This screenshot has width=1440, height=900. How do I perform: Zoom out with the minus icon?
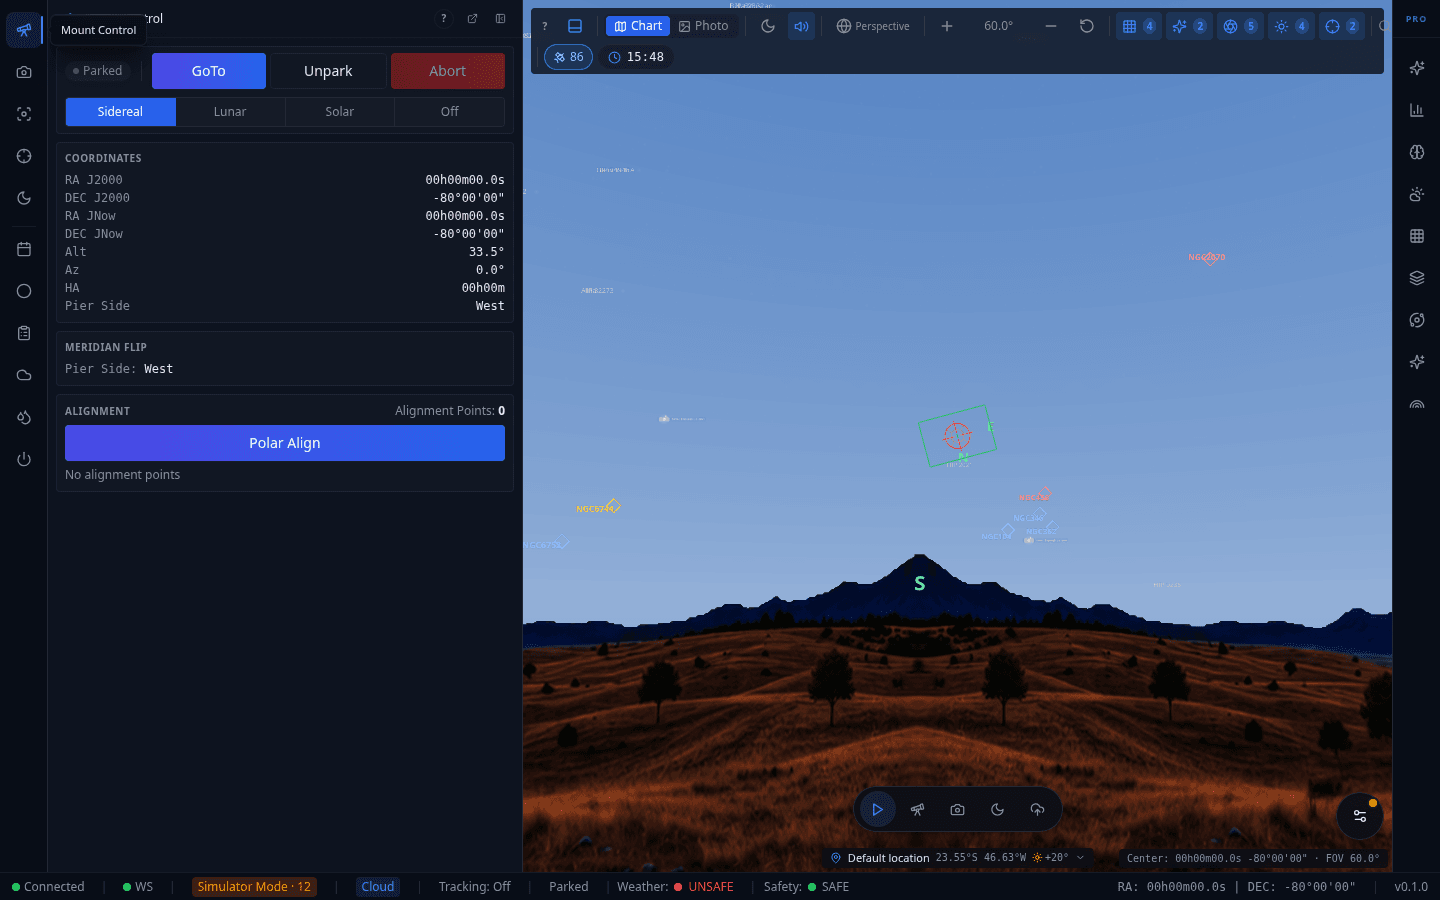coord(1051,26)
